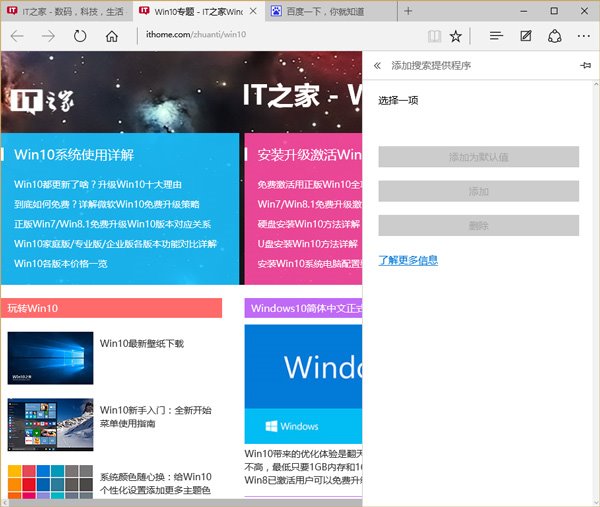Open 硬盘安装Win10方法详解 link
Viewport: 600px width, 507px height.
(x=308, y=224)
